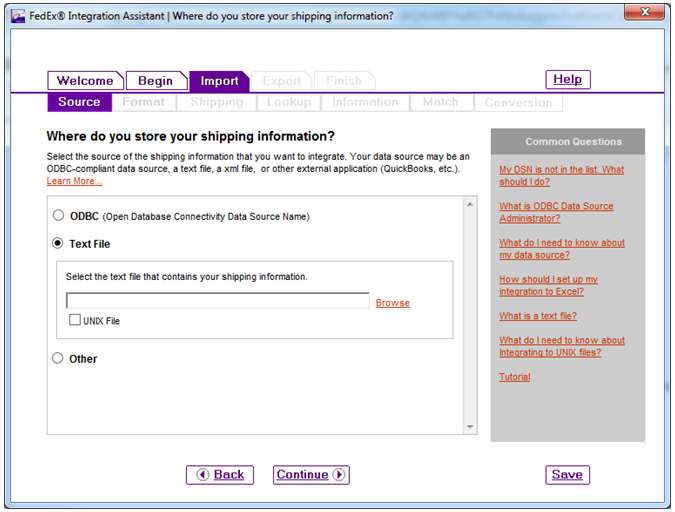The height and width of the screenshot is (512, 675).
Task: Click the Back button
Action: pos(220,475)
